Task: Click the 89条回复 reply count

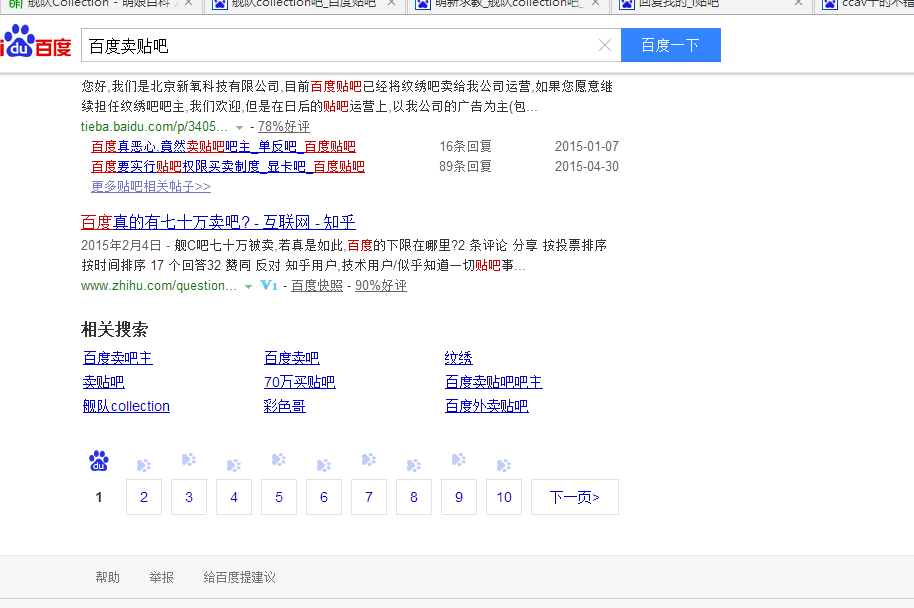Action: [465, 167]
